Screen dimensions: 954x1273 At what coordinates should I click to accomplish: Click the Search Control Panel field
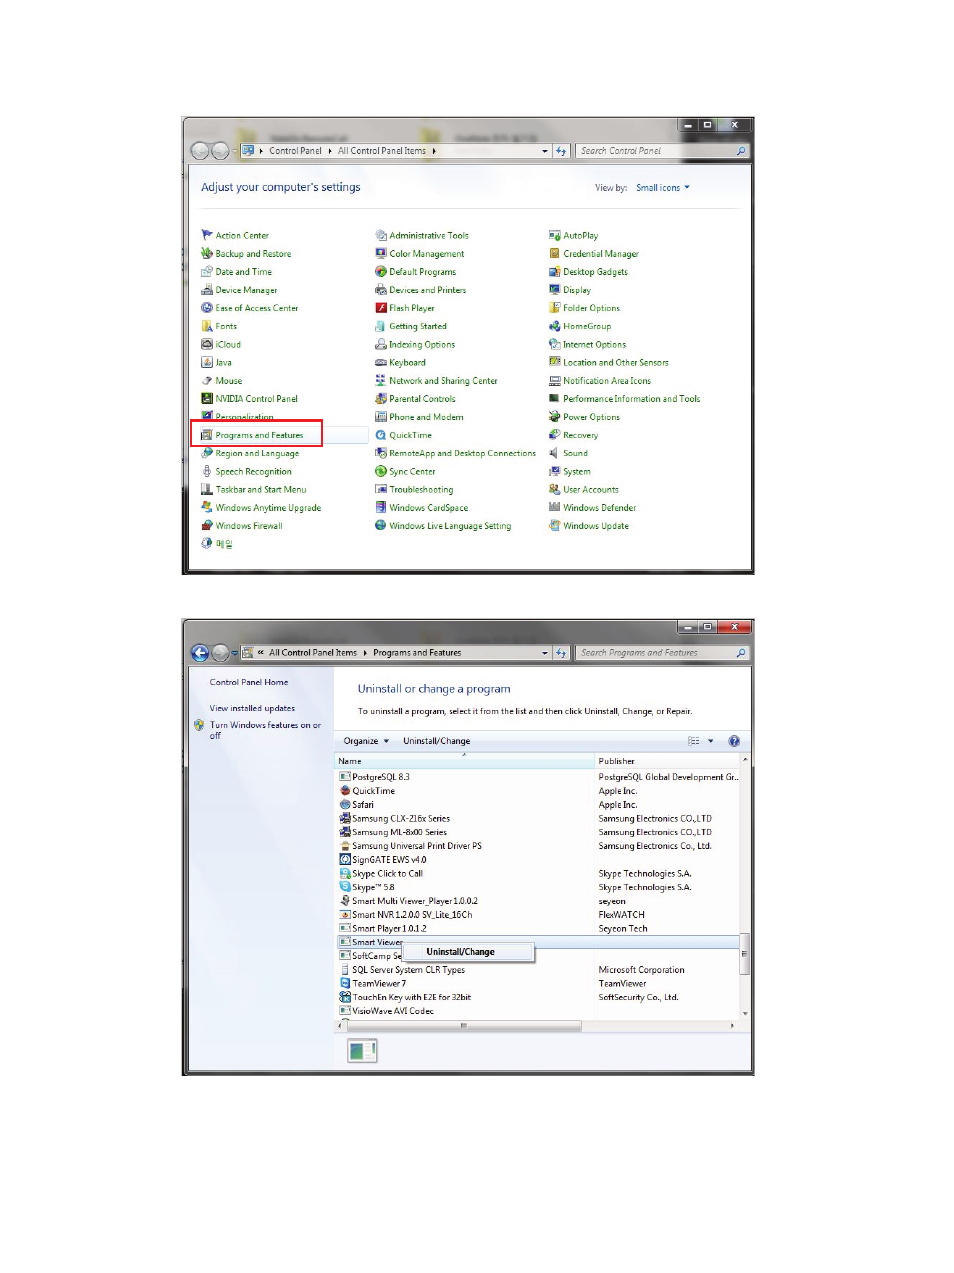[661, 151]
